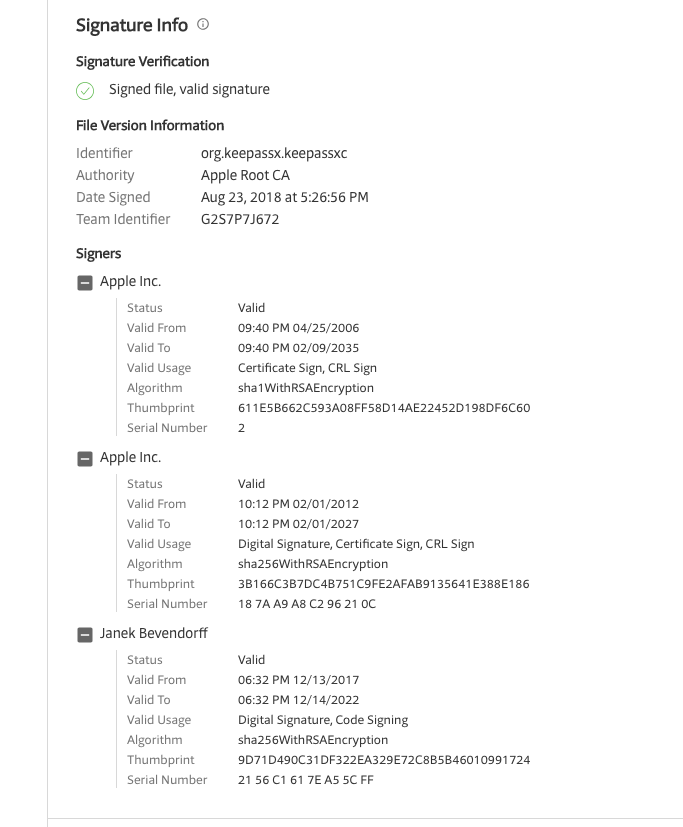Click the Apple Root CA authority value
Image resolution: width=683 pixels, height=827 pixels.
click(x=247, y=175)
